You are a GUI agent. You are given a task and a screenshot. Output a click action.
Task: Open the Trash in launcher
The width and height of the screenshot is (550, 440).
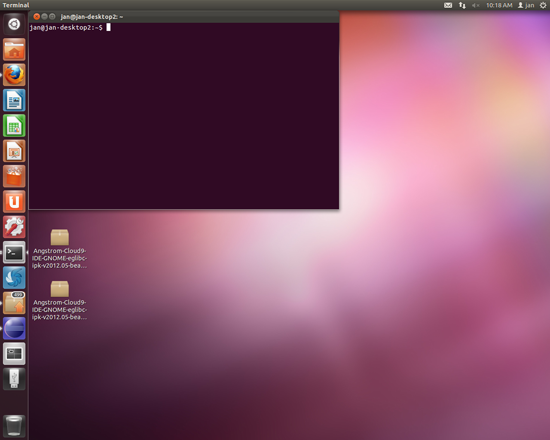coord(14,426)
